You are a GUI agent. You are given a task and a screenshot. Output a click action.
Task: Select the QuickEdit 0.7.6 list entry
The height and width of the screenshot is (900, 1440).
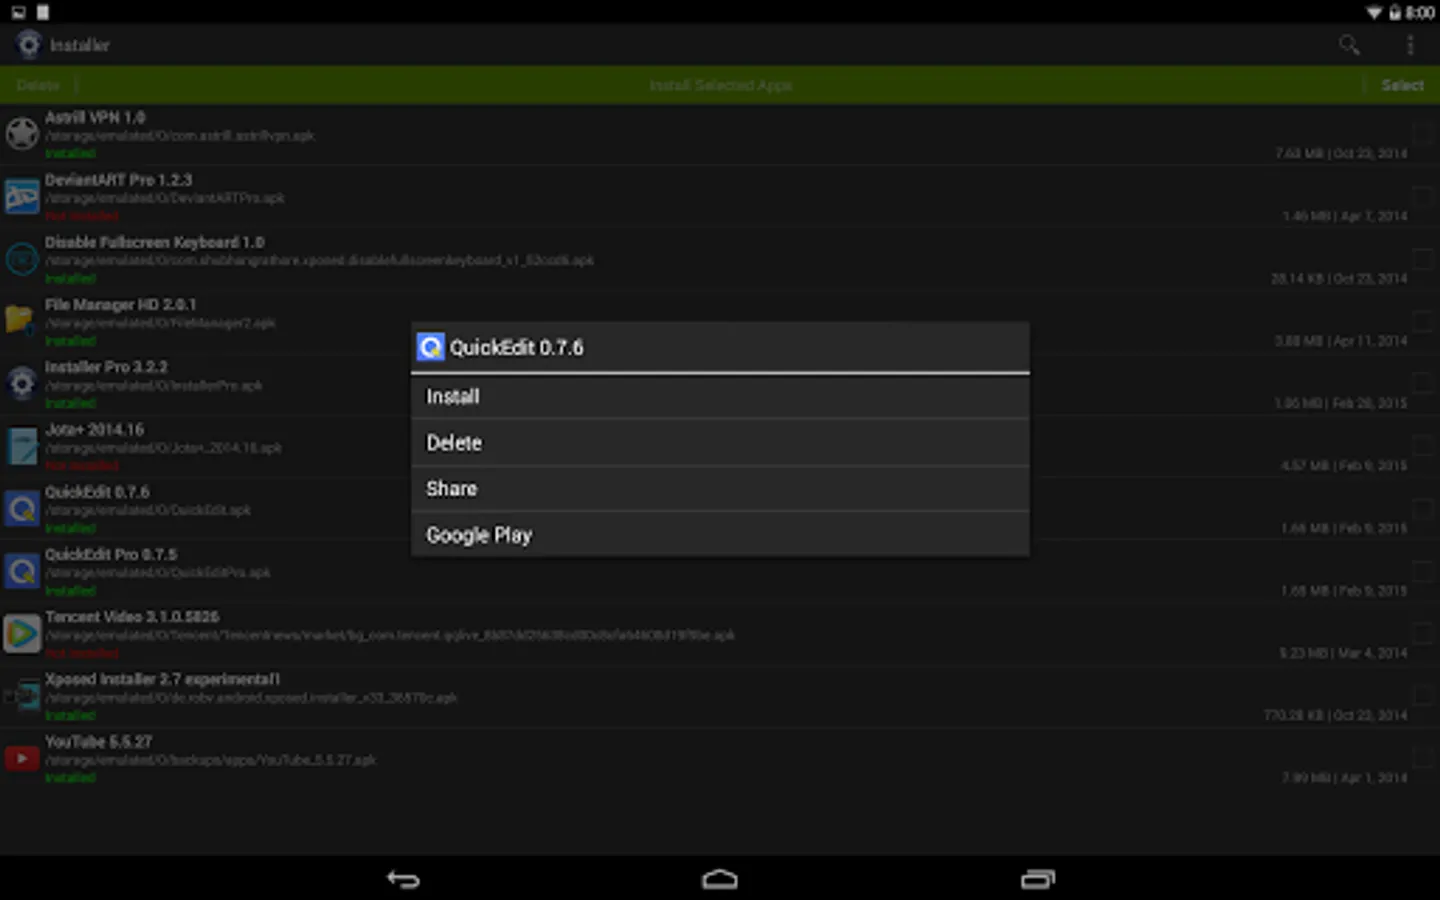[x=720, y=509]
